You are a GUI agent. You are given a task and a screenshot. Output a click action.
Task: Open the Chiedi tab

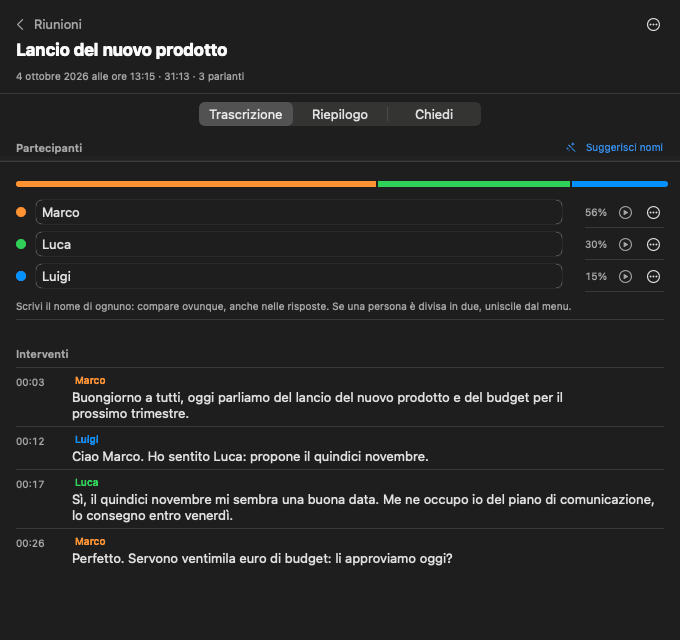click(434, 114)
